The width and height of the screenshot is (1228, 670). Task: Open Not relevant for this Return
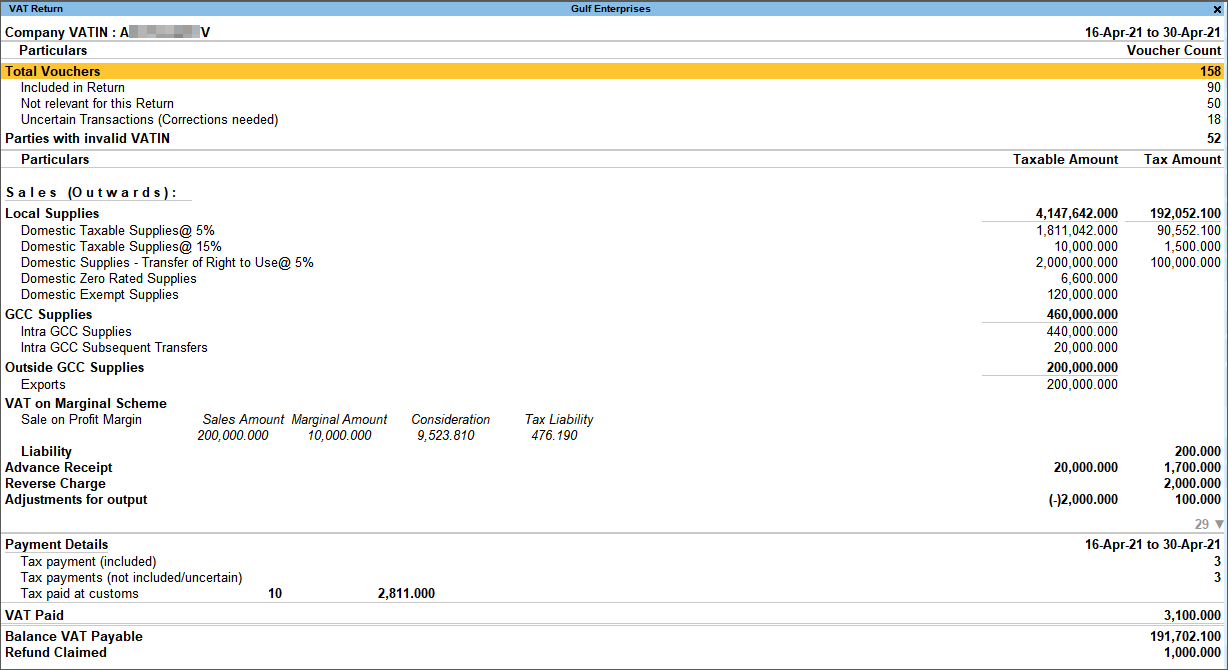pos(97,104)
